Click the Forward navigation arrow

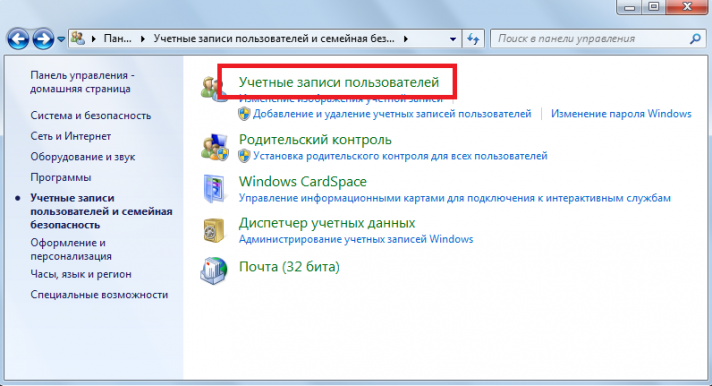point(43,39)
